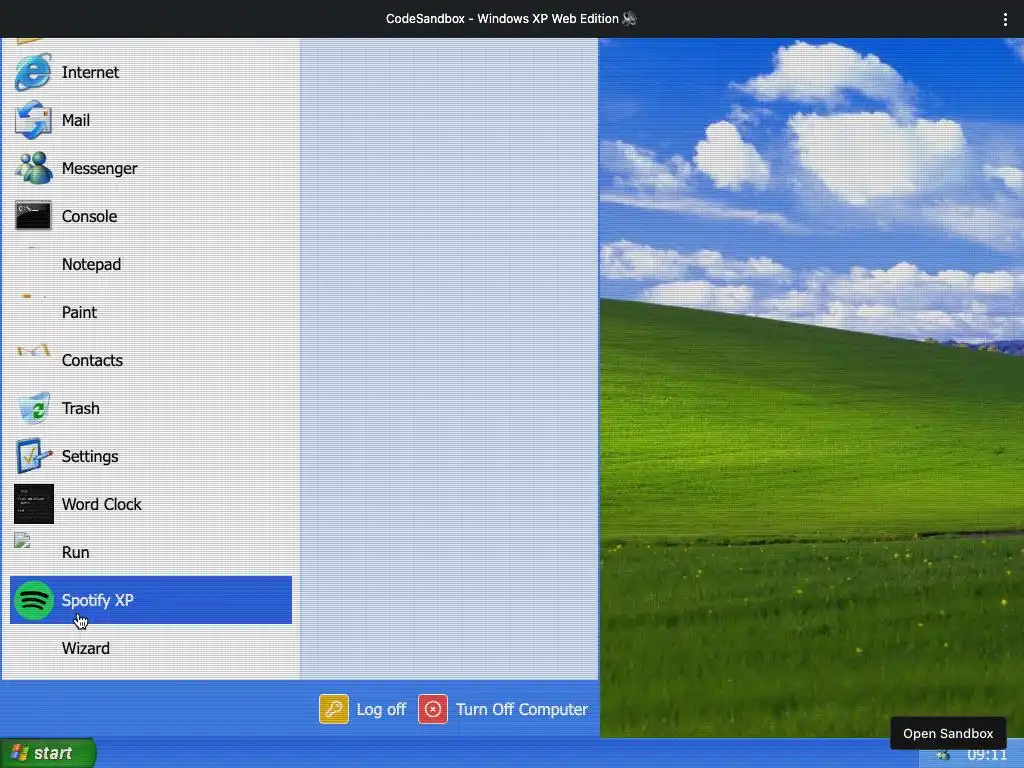Viewport: 1024px width, 768px height.
Task: Select the Word Clock menu entry
Action: click(x=151, y=504)
